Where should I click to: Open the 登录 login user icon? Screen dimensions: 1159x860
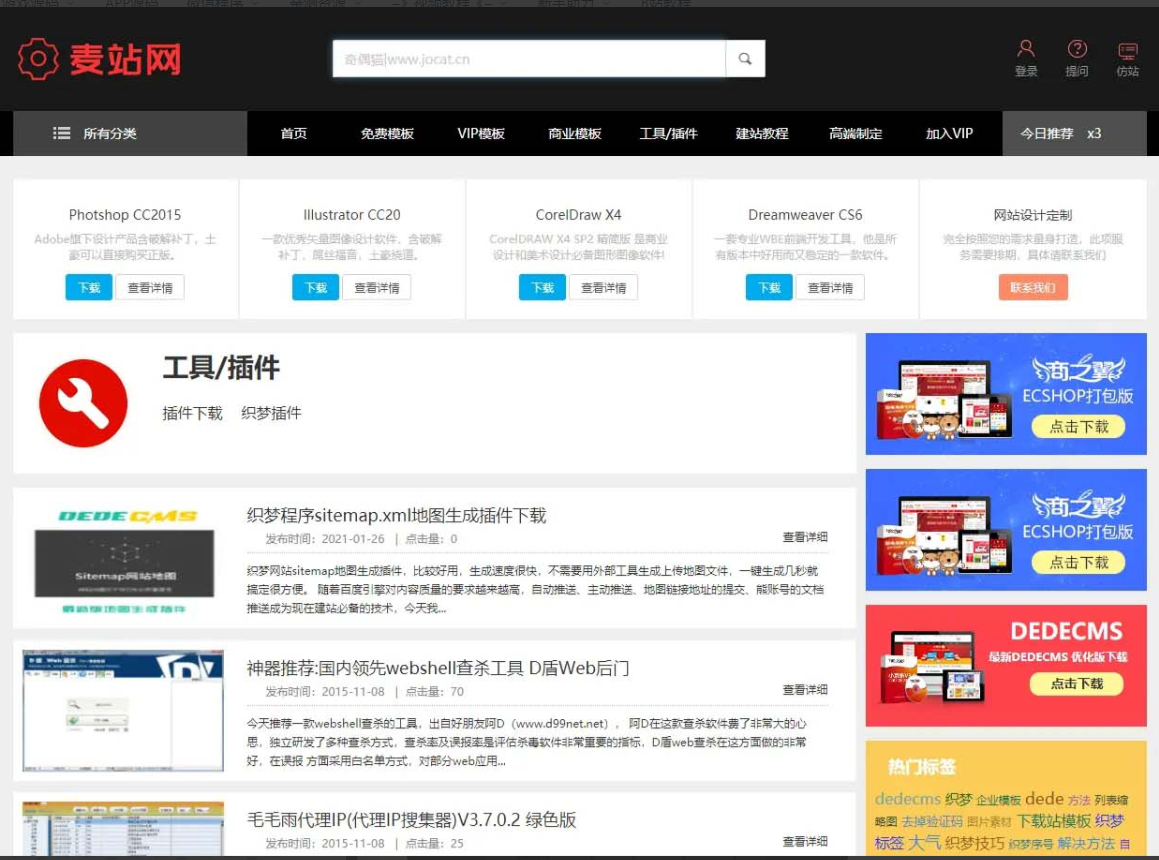point(1026,49)
